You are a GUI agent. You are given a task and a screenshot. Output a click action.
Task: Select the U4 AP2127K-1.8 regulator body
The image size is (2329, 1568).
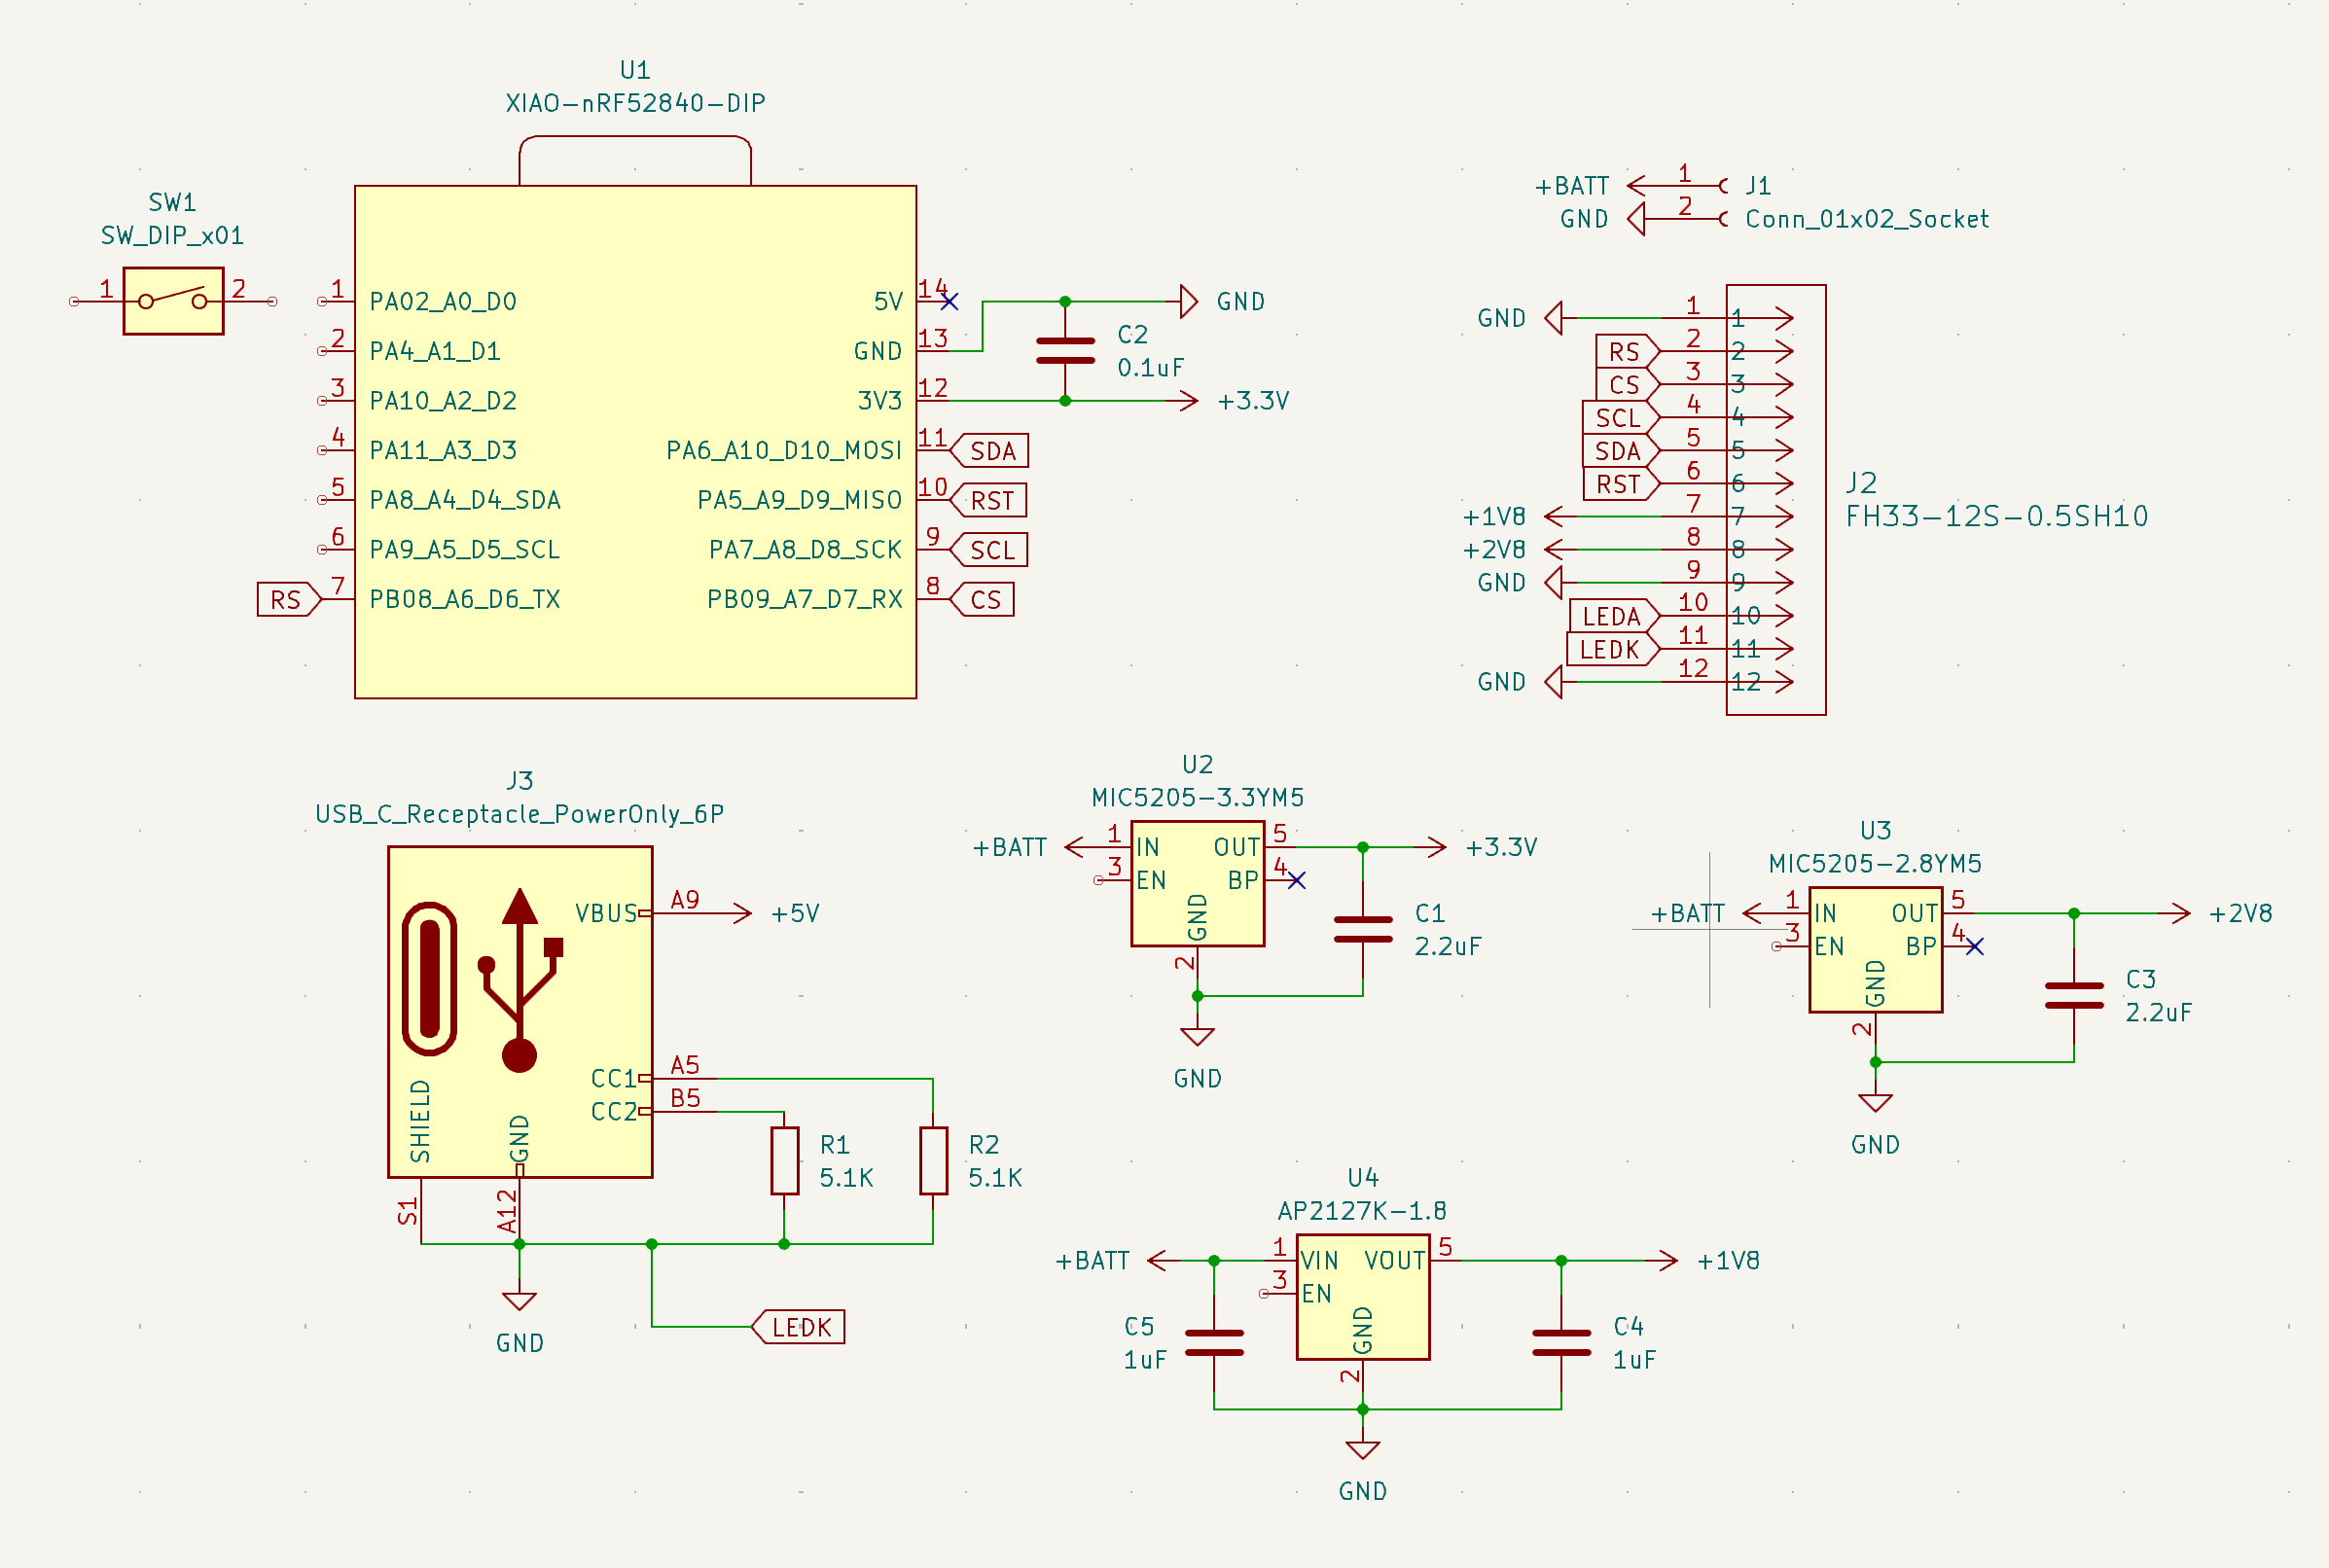click(1362, 1297)
